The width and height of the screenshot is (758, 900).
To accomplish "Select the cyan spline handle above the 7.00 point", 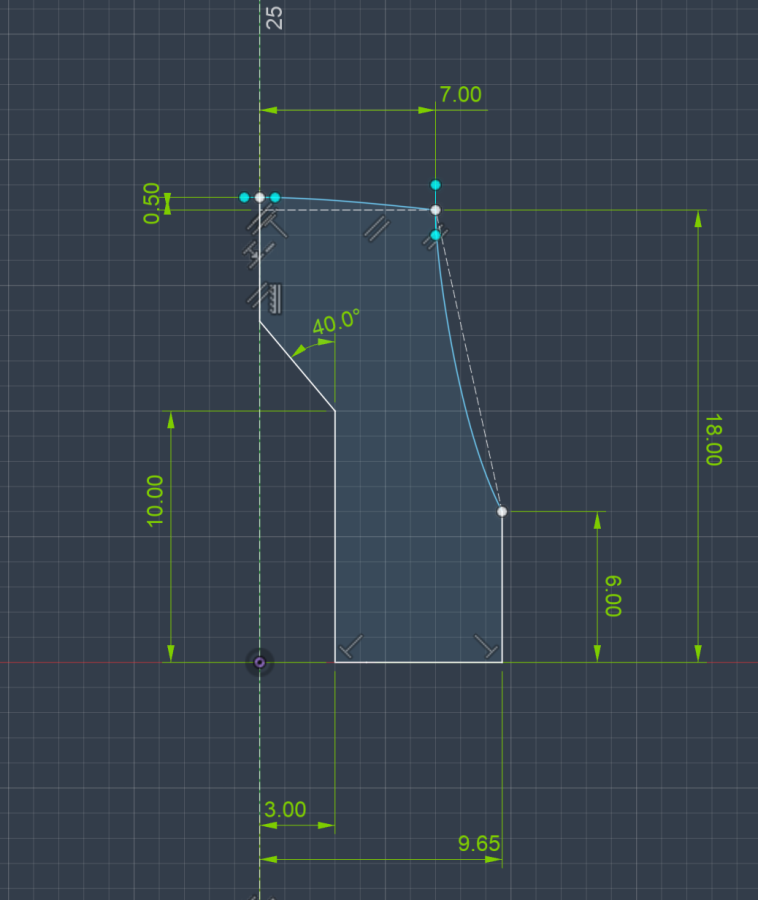I will (435, 185).
